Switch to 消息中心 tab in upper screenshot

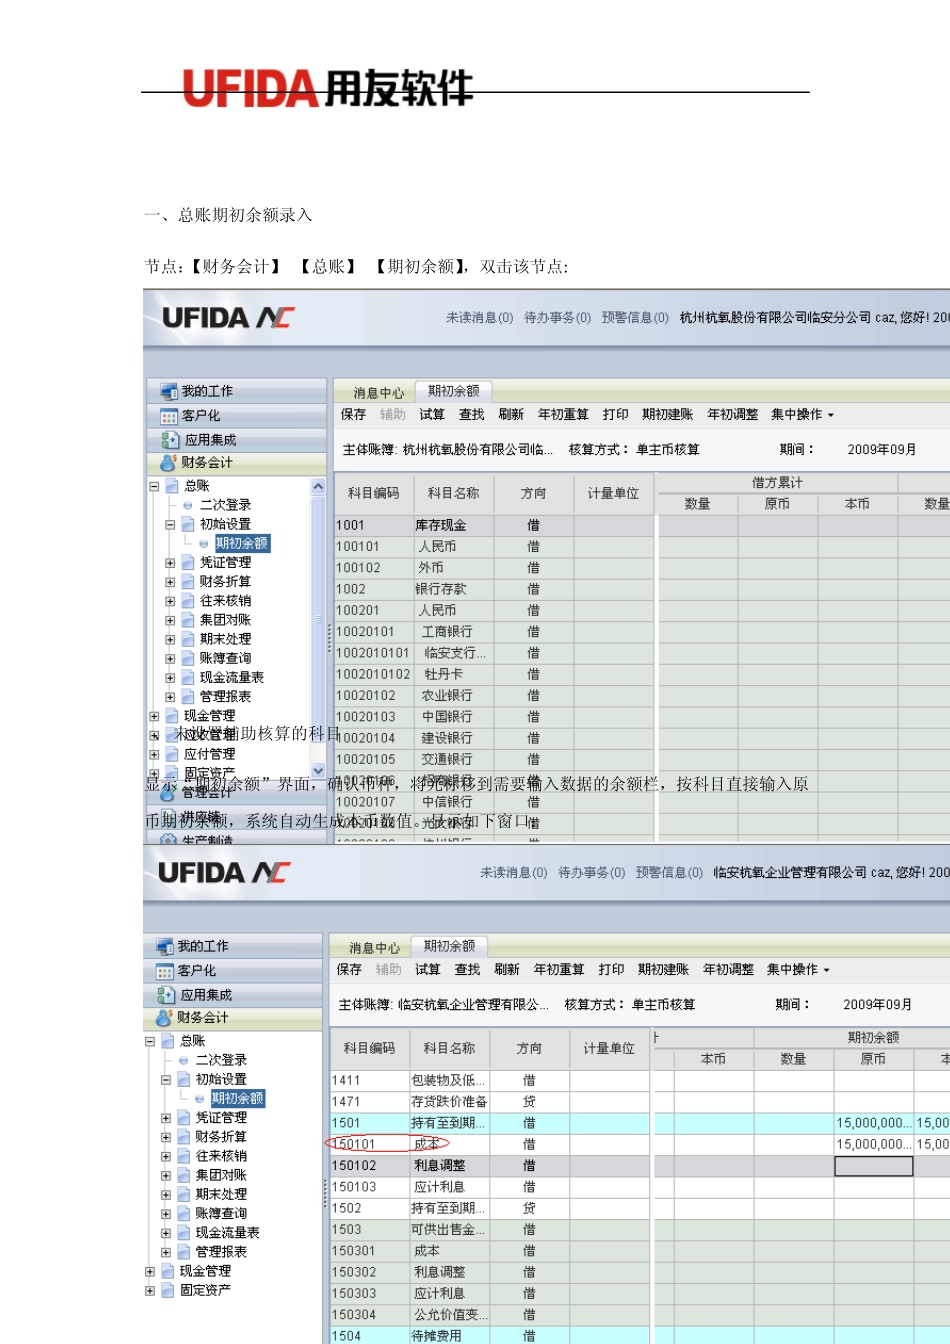(x=378, y=393)
